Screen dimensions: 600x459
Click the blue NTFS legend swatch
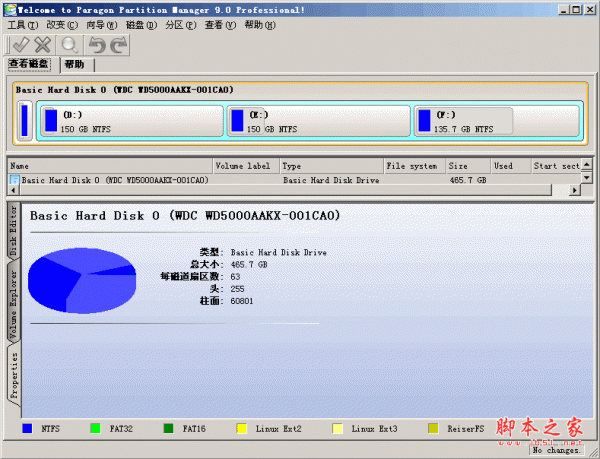coord(27,428)
